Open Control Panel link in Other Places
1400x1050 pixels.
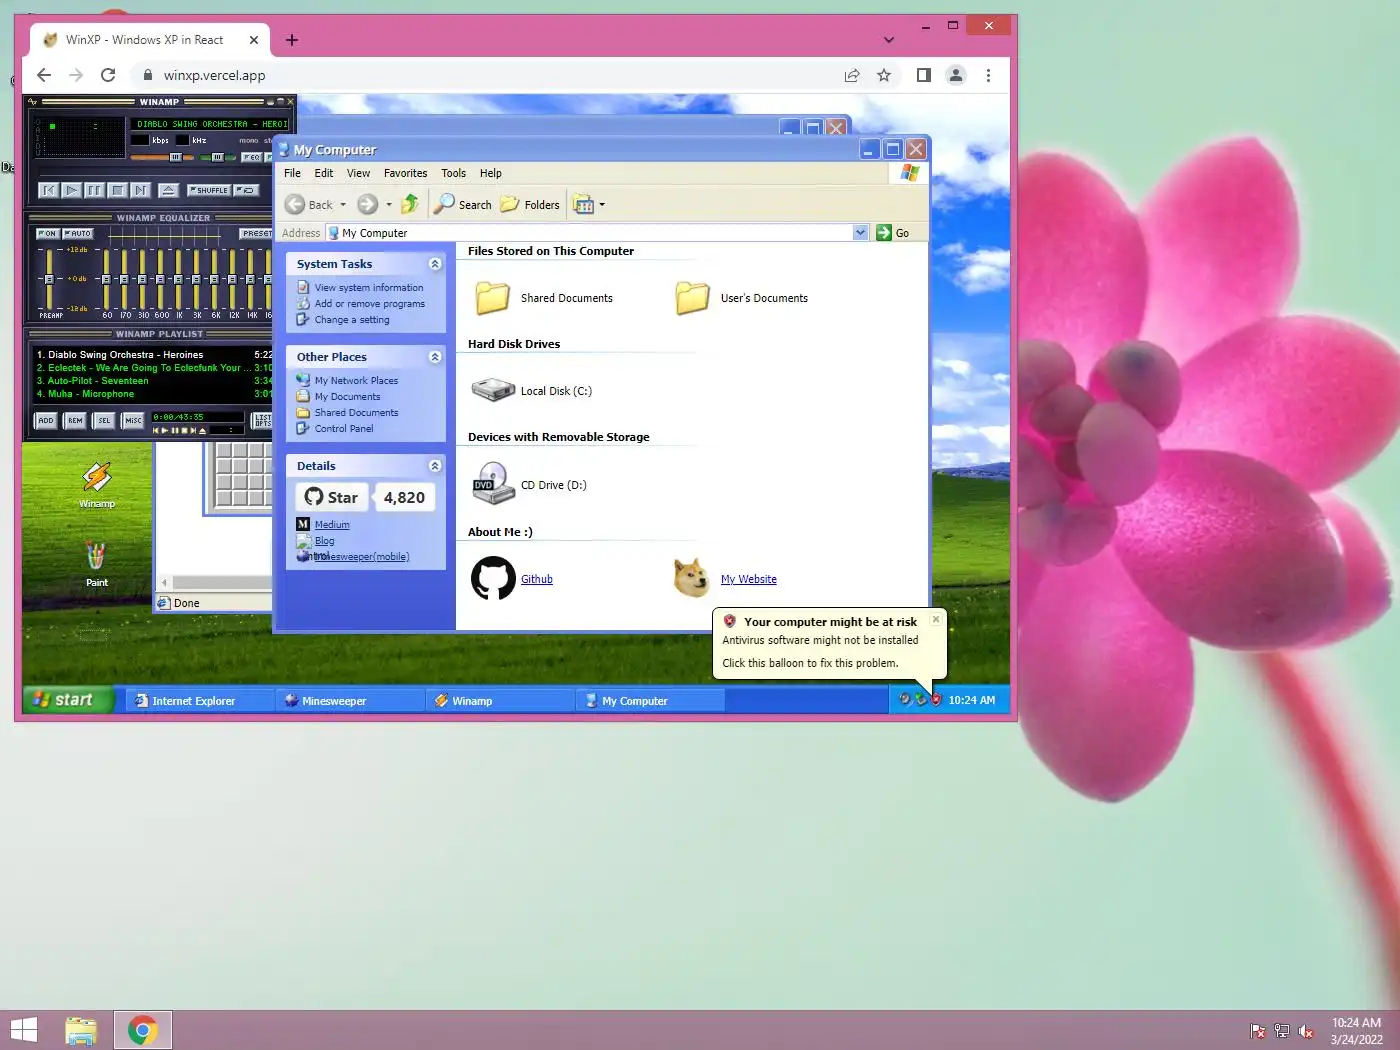click(x=344, y=429)
